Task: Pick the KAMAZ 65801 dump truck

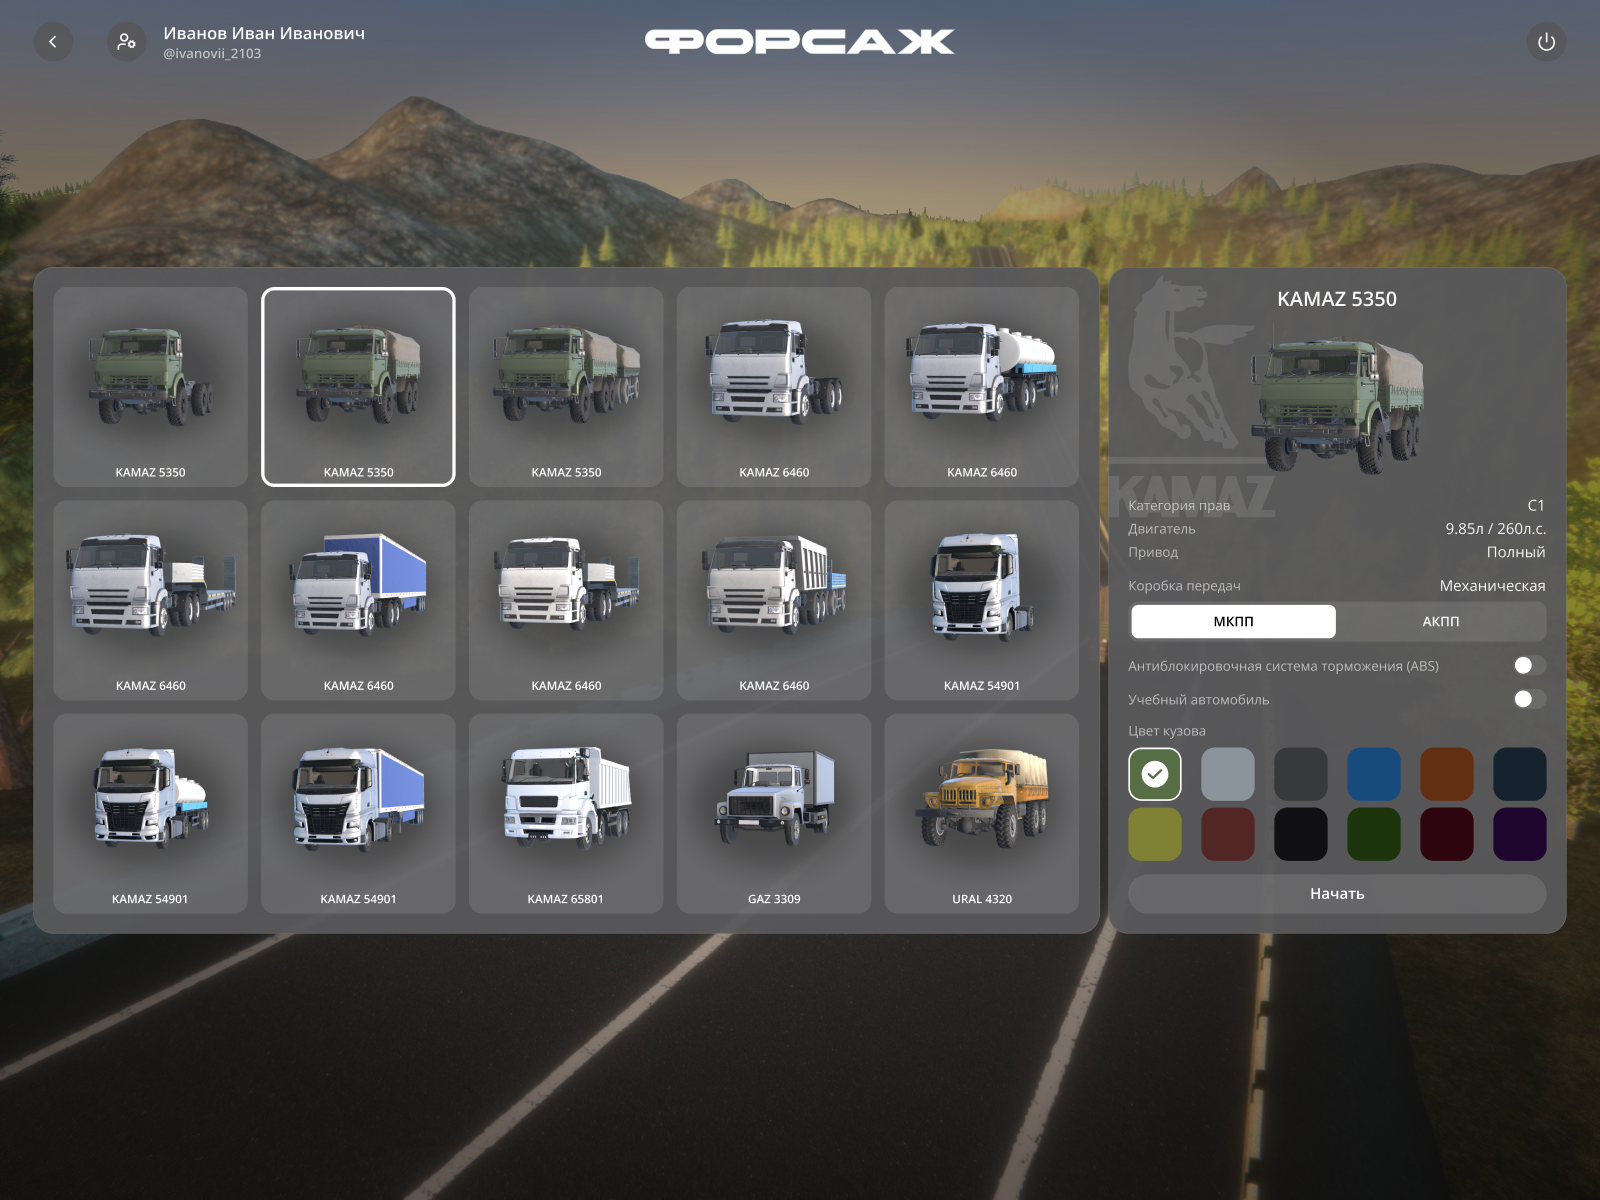Action: click(566, 812)
